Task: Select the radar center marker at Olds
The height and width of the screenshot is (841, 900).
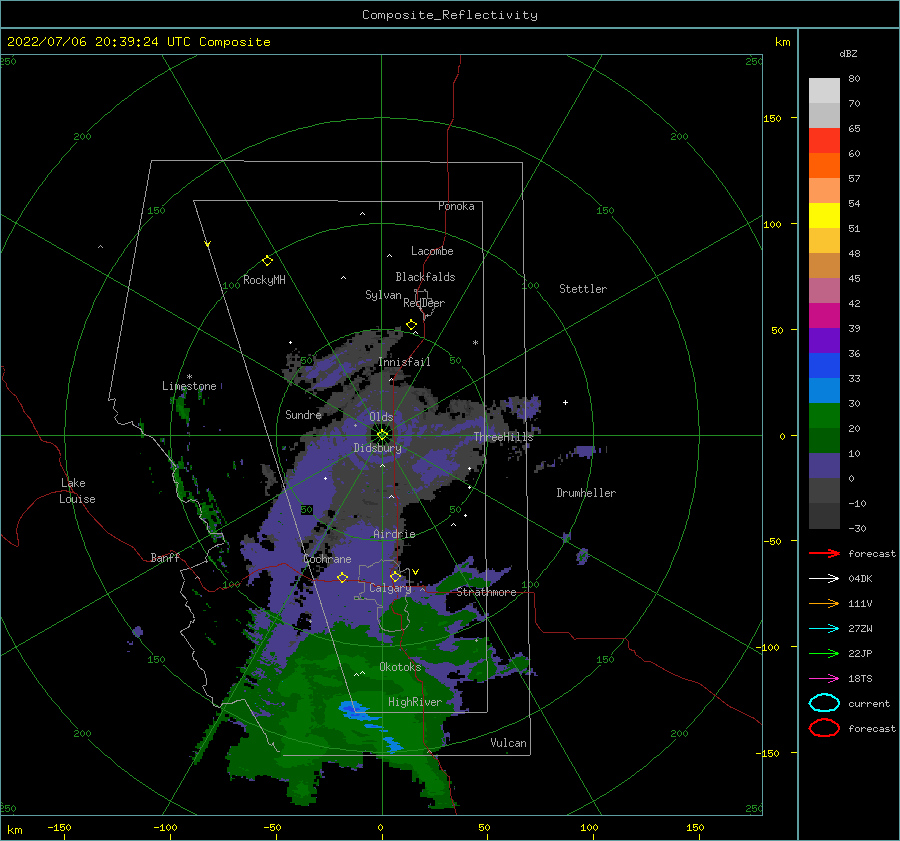Action: [x=382, y=435]
